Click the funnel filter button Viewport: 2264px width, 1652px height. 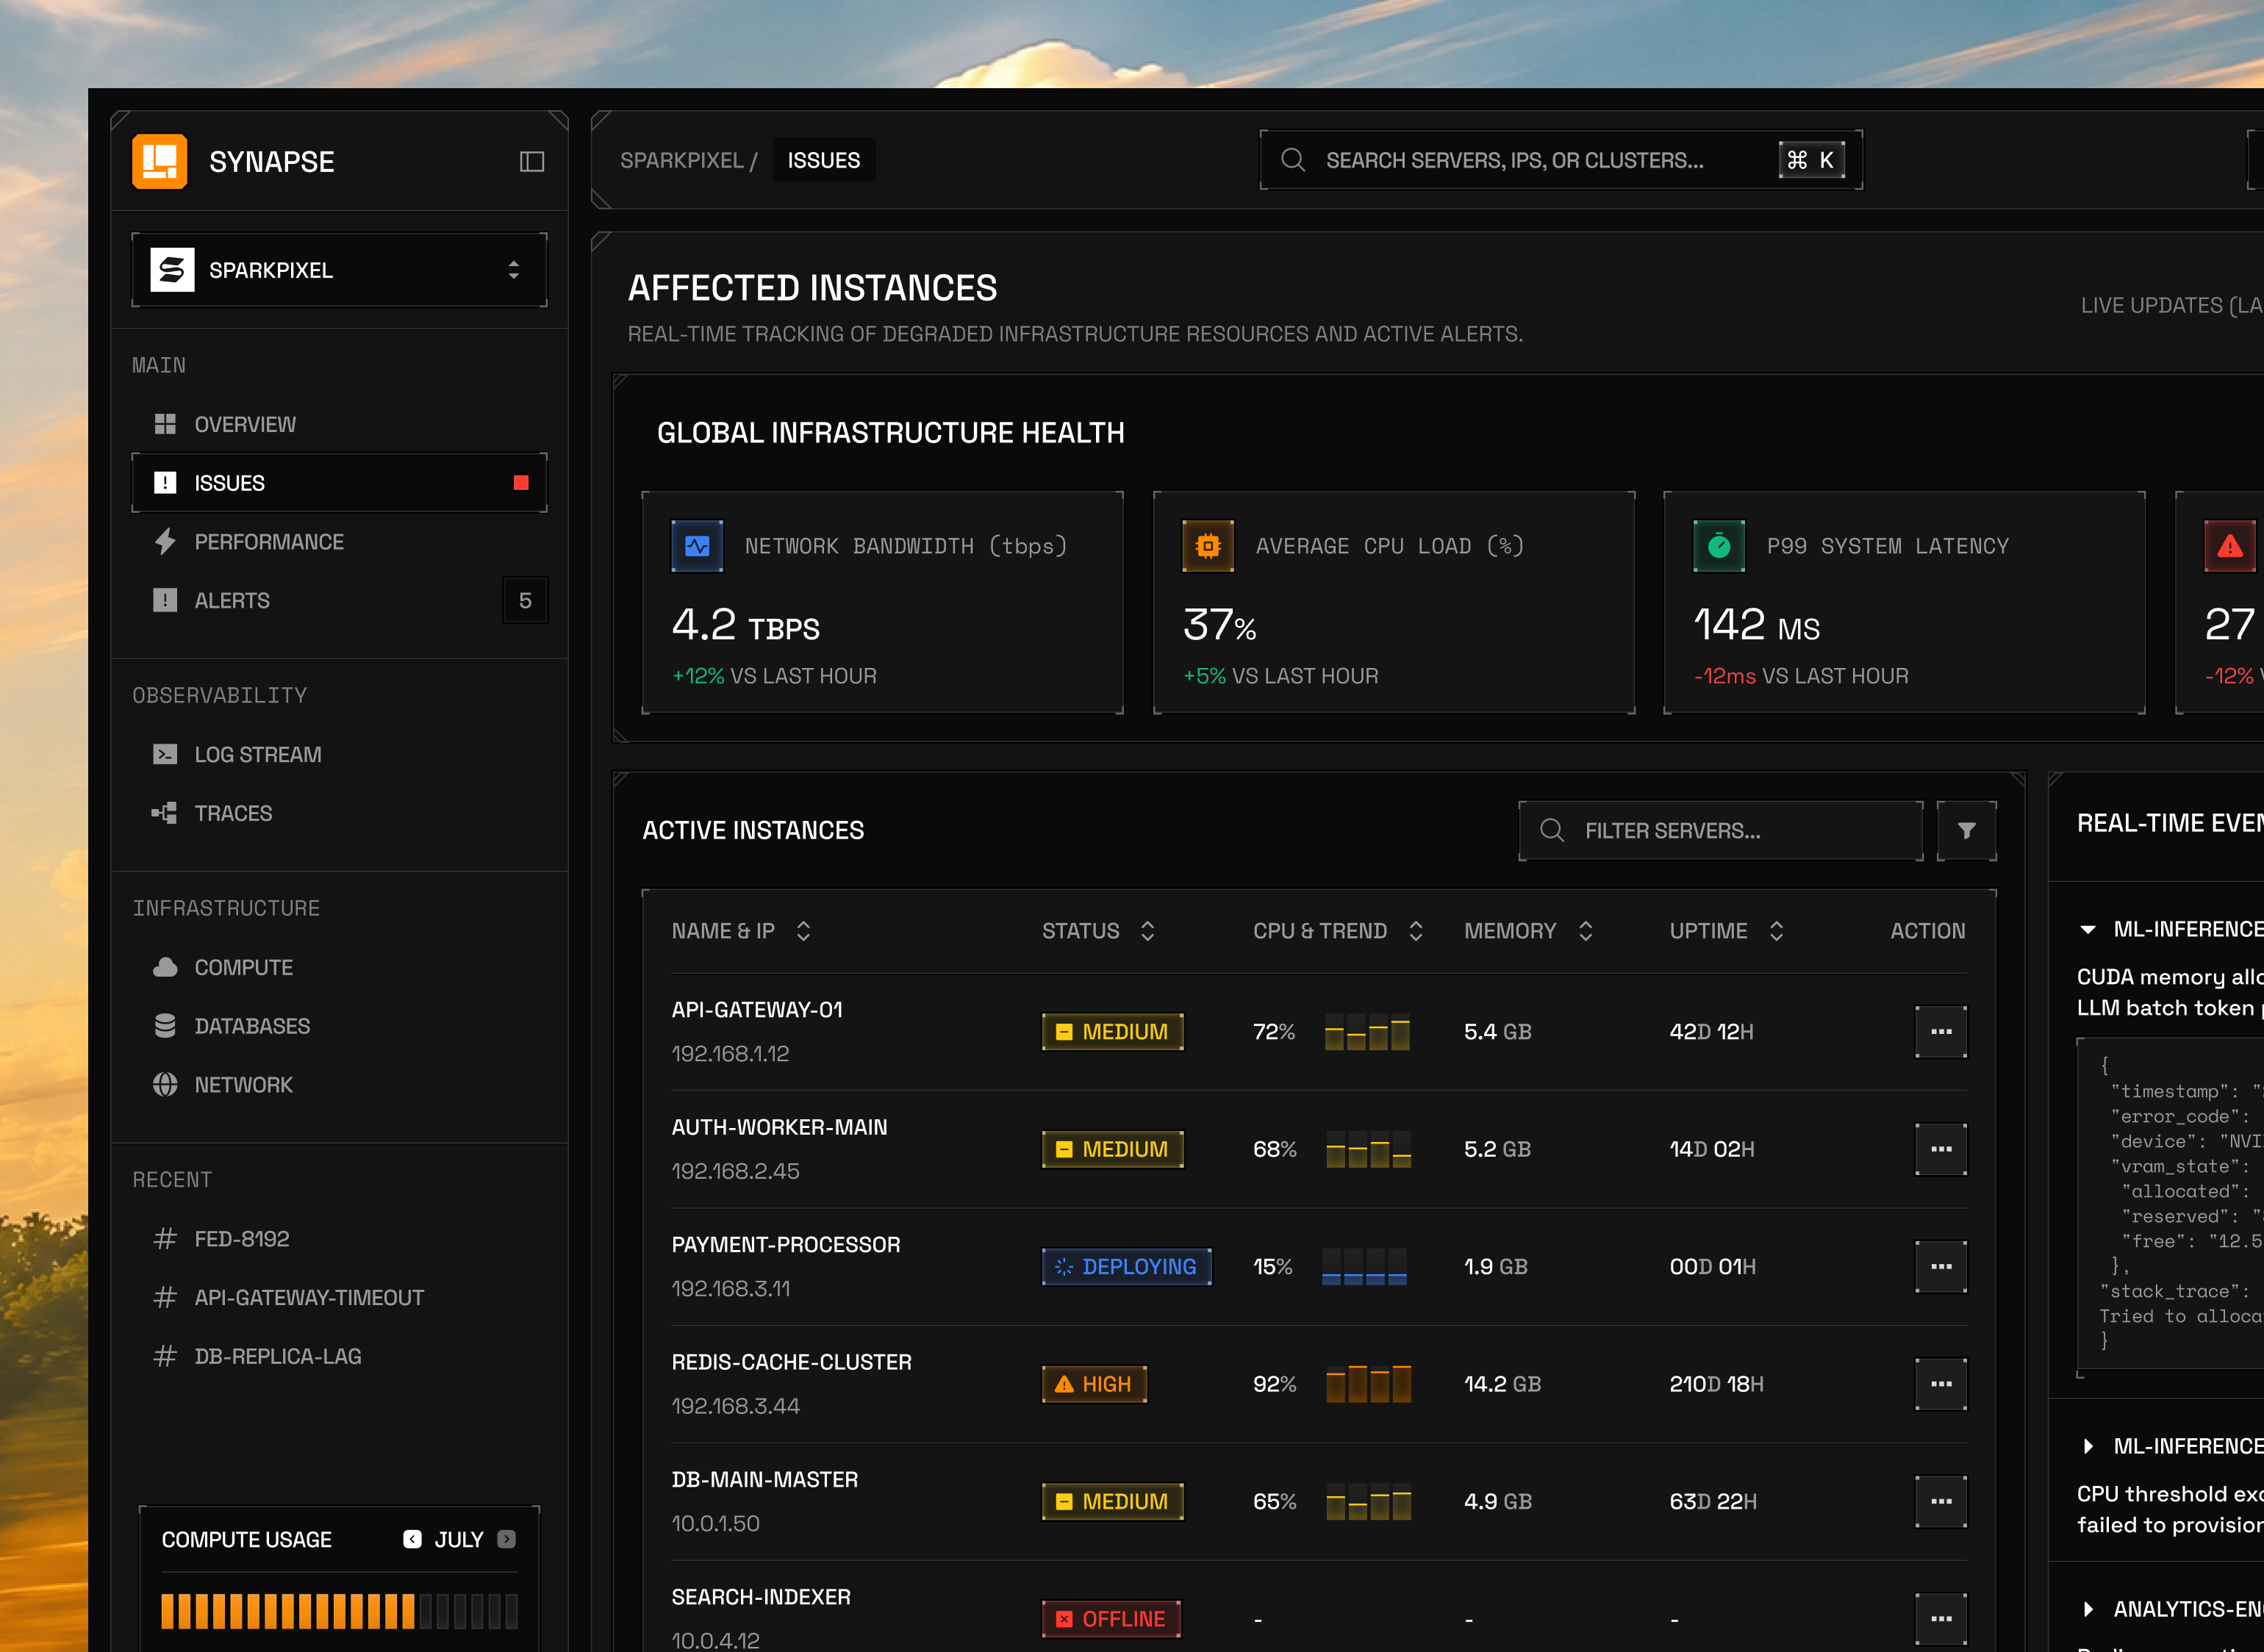click(x=1966, y=830)
